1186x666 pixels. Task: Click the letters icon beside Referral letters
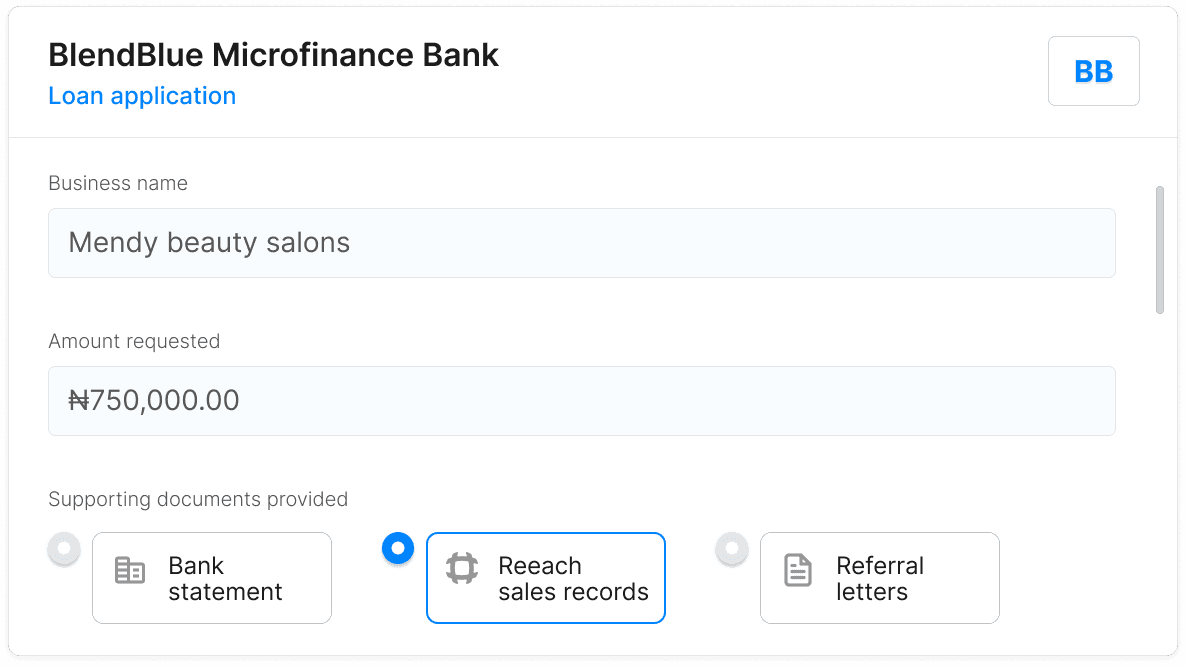pos(796,569)
